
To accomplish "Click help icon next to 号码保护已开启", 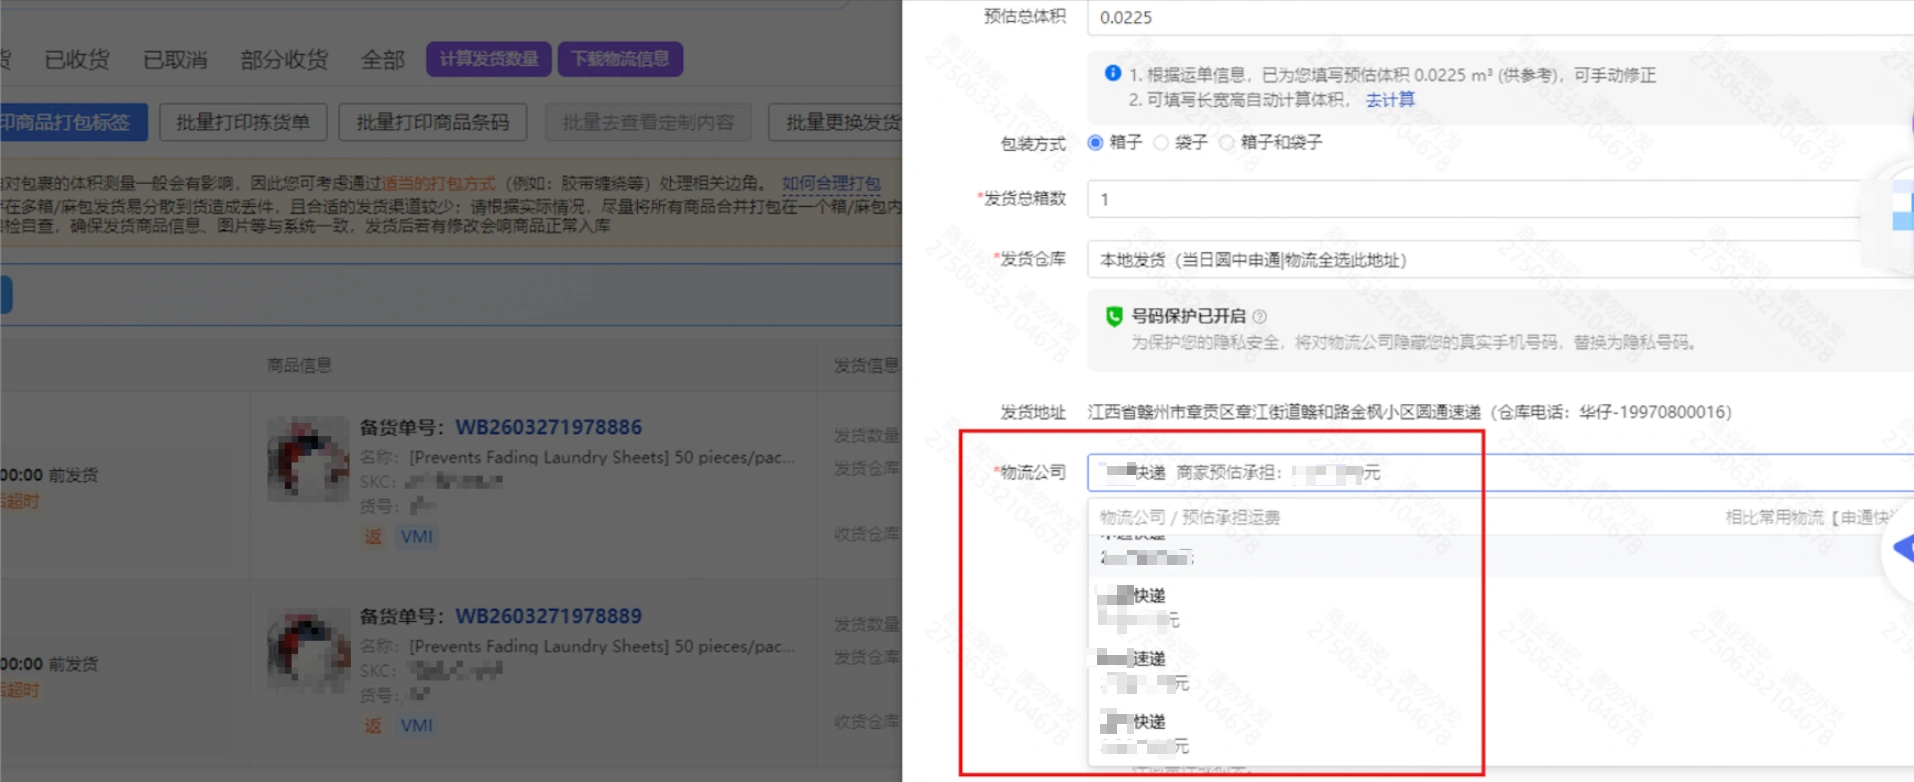I will 1260,316.
